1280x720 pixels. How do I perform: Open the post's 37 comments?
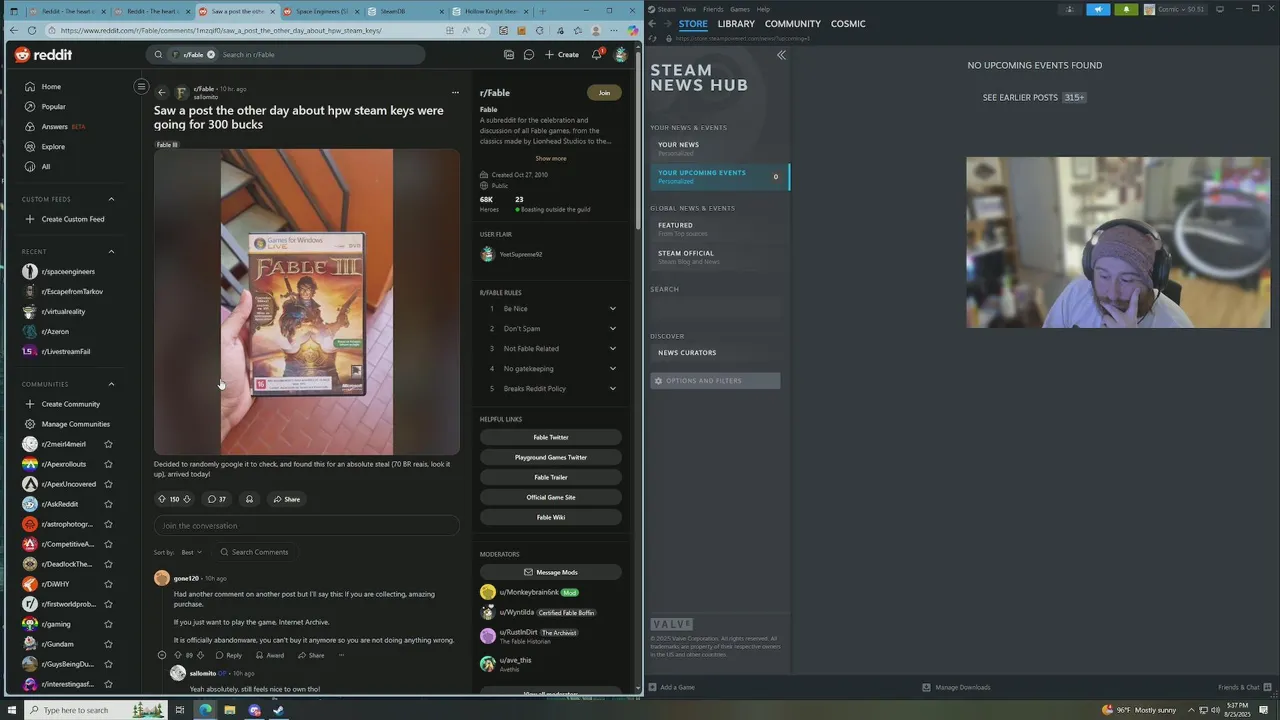click(x=216, y=499)
